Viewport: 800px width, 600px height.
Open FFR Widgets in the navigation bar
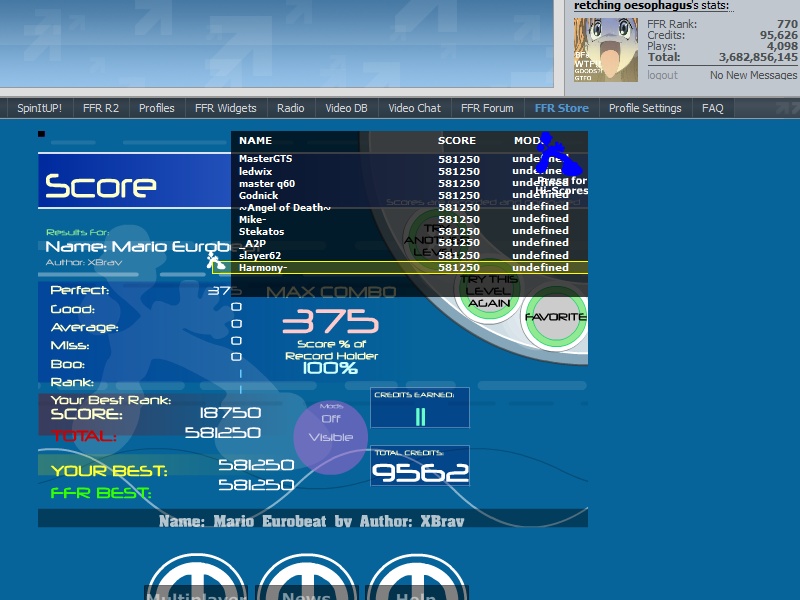(226, 108)
